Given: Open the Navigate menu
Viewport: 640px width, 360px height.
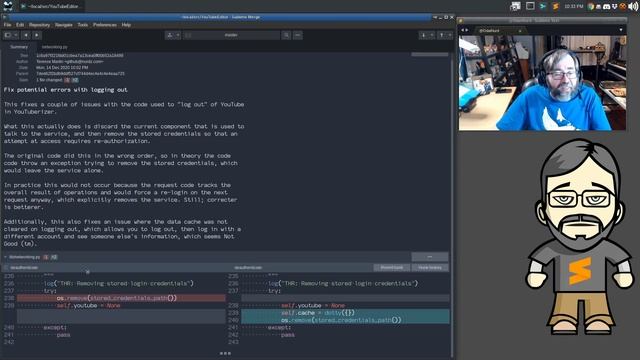Looking at the screenshot, I should click(64, 25).
